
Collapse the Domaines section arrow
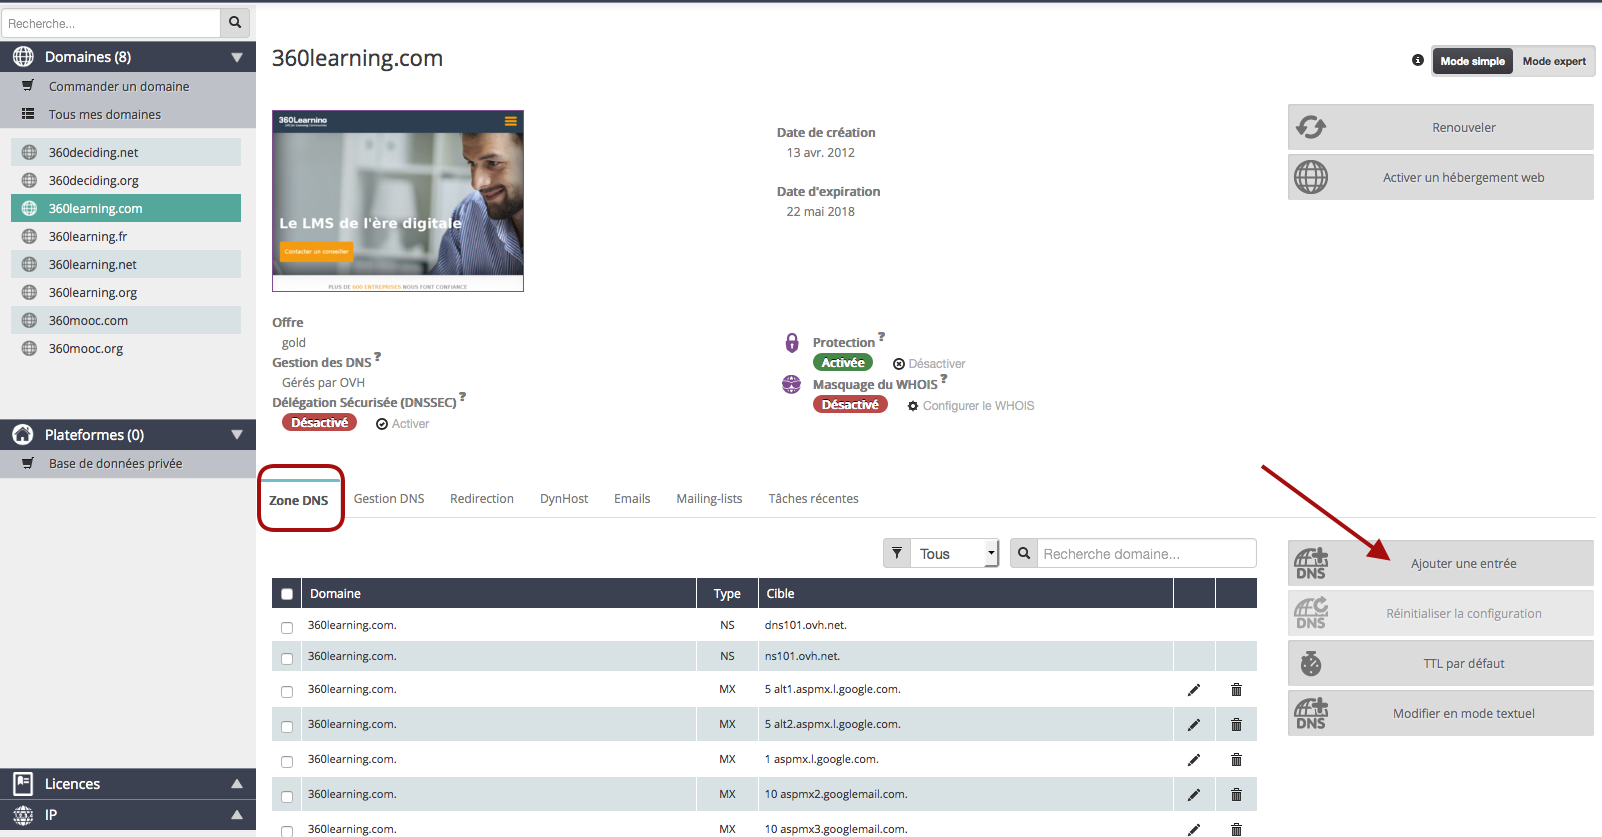click(x=237, y=57)
